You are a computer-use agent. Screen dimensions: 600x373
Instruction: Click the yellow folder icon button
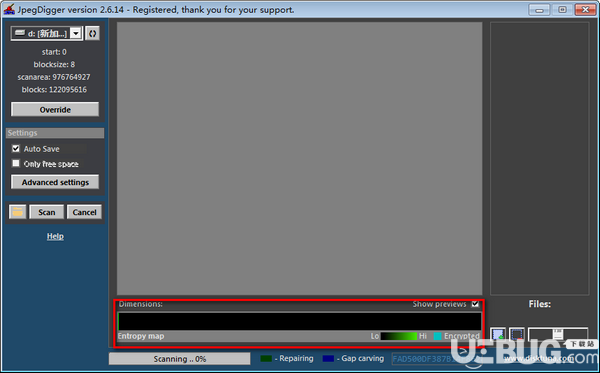tap(18, 212)
